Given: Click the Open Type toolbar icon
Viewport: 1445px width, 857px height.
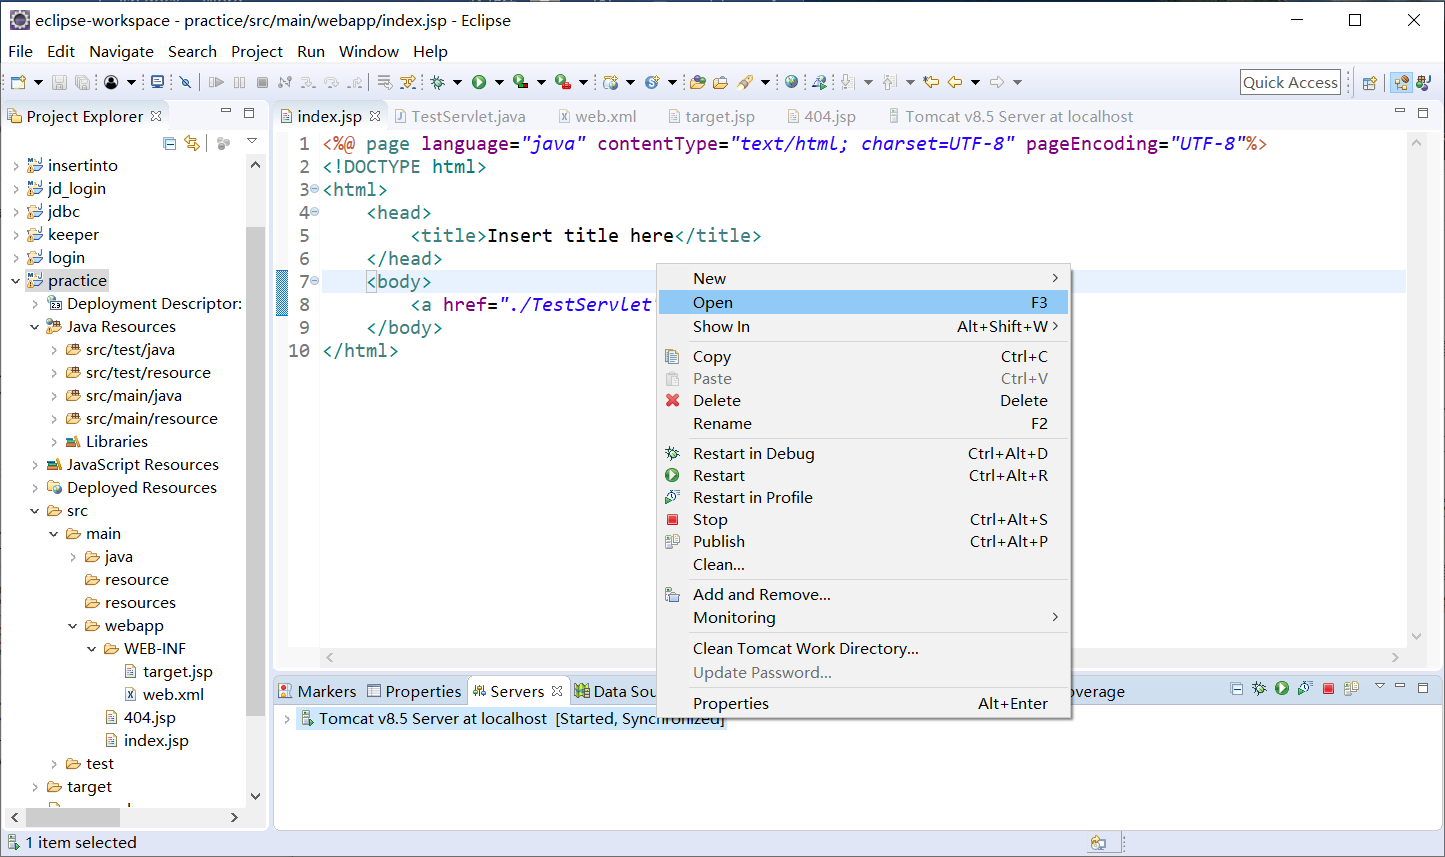Looking at the screenshot, I should click(697, 82).
